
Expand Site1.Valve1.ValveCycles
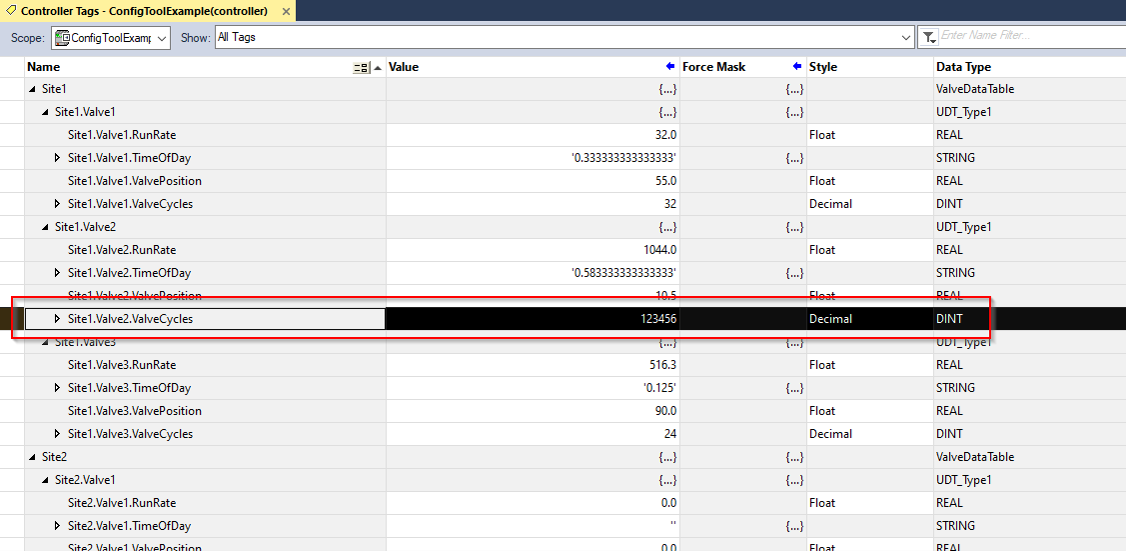[57, 203]
